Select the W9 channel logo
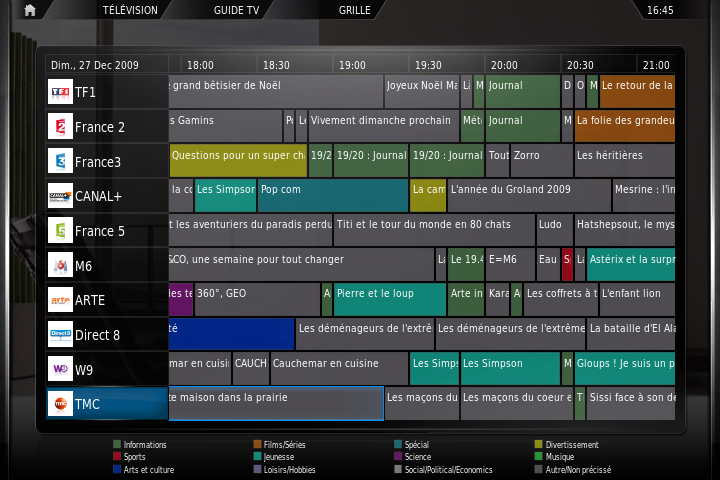 click(x=60, y=369)
